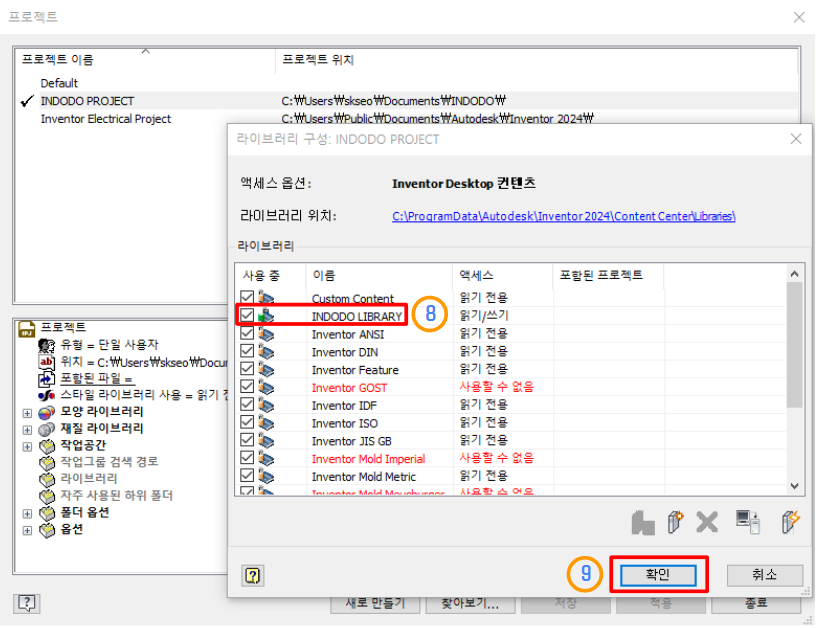Screen dimensions: 818x628
Task: Click the Inventor GOST library icon
Action: 266,387
